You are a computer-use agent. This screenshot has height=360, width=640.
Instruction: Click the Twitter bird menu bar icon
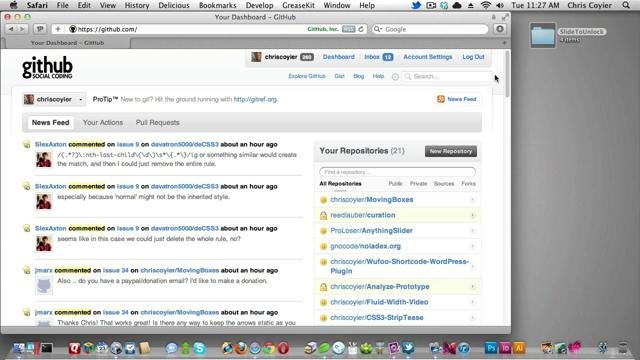pyautogui.click(x=416, y=5)
